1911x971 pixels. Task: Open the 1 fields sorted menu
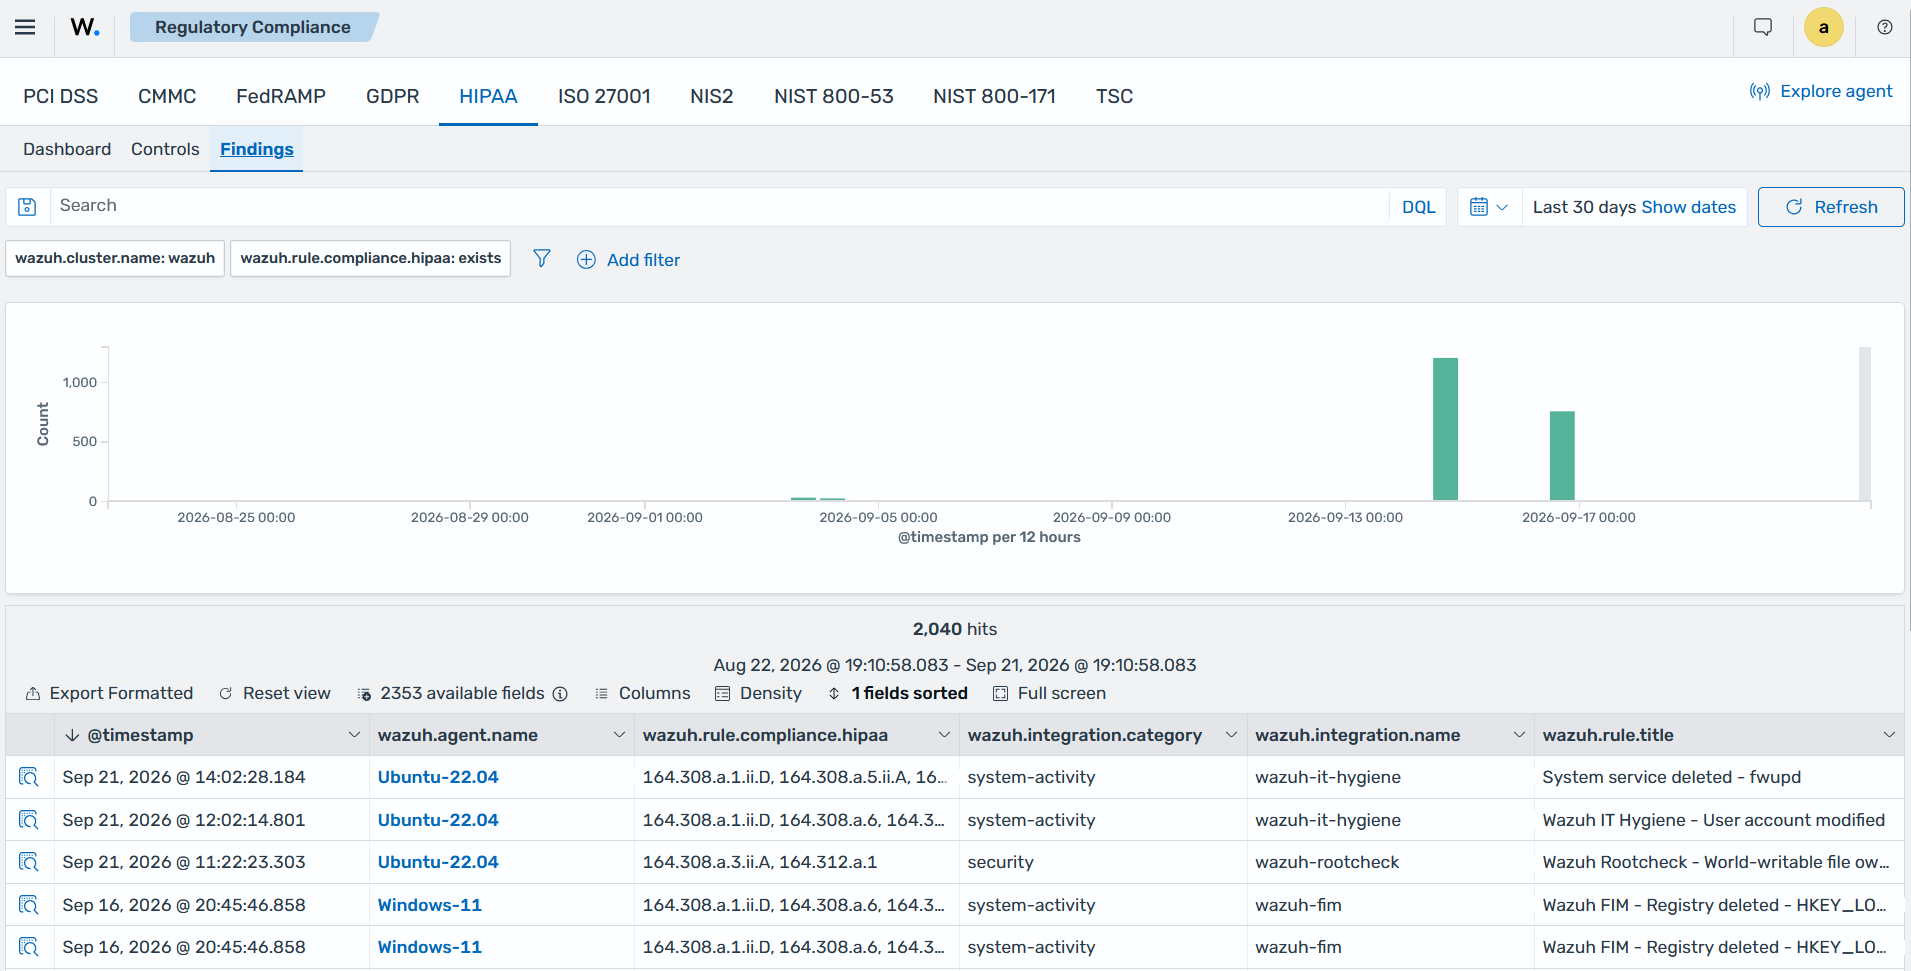click(x=898, y=693)
